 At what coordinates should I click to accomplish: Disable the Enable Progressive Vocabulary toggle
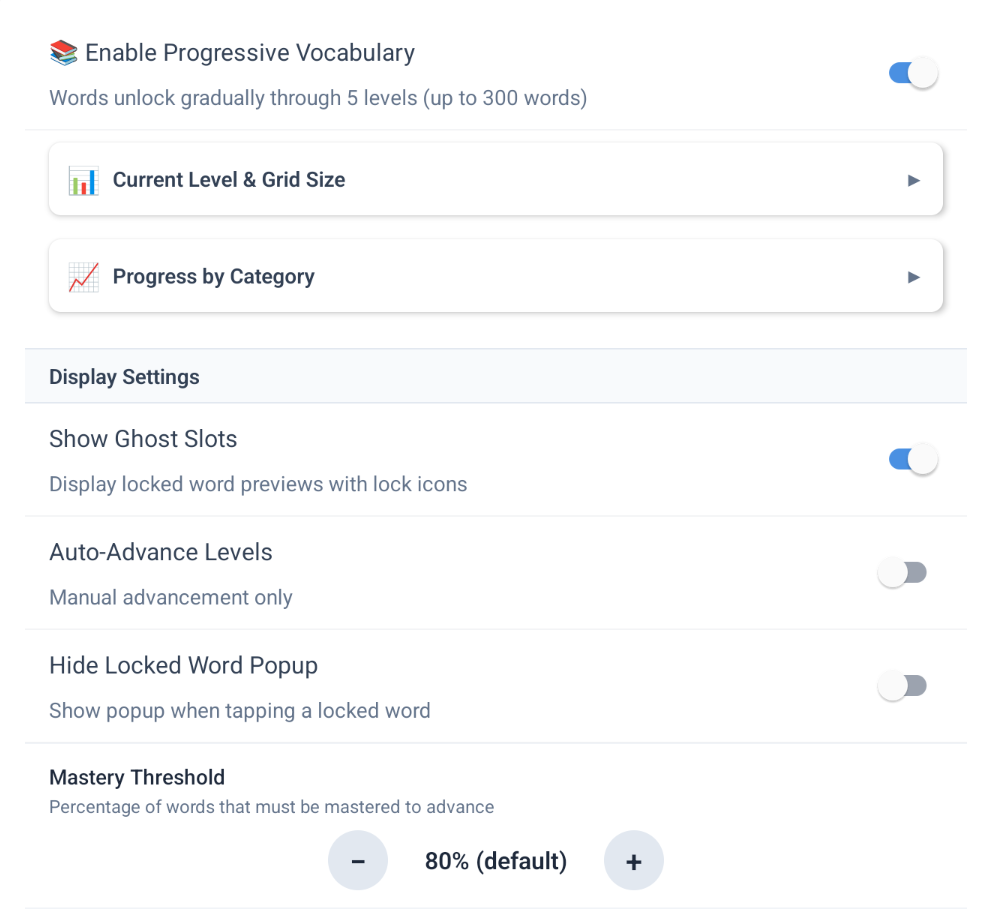pyautogui.click(x=913, y=73)
